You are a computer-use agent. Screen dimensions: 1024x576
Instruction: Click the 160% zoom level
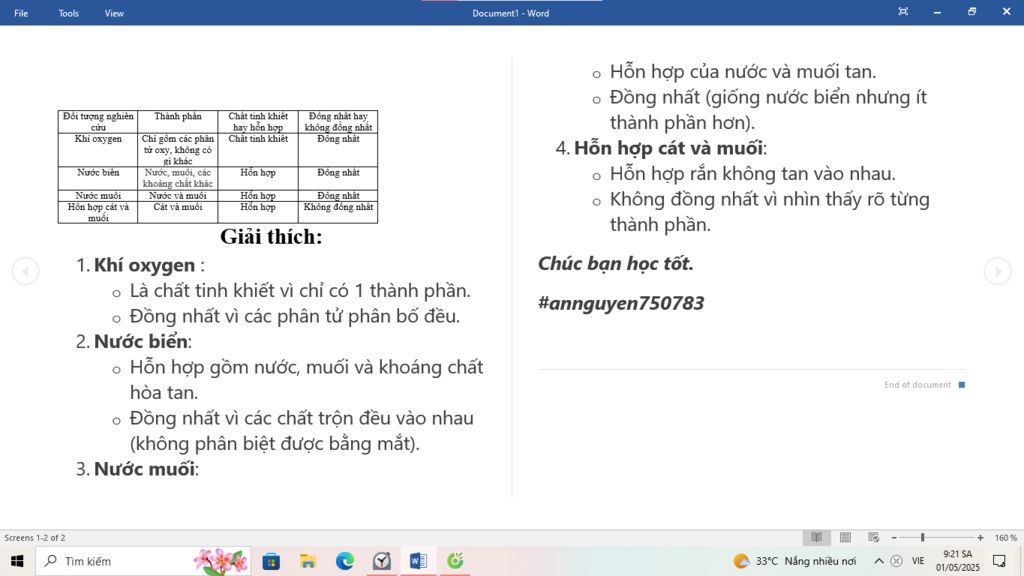[1005, 538]
